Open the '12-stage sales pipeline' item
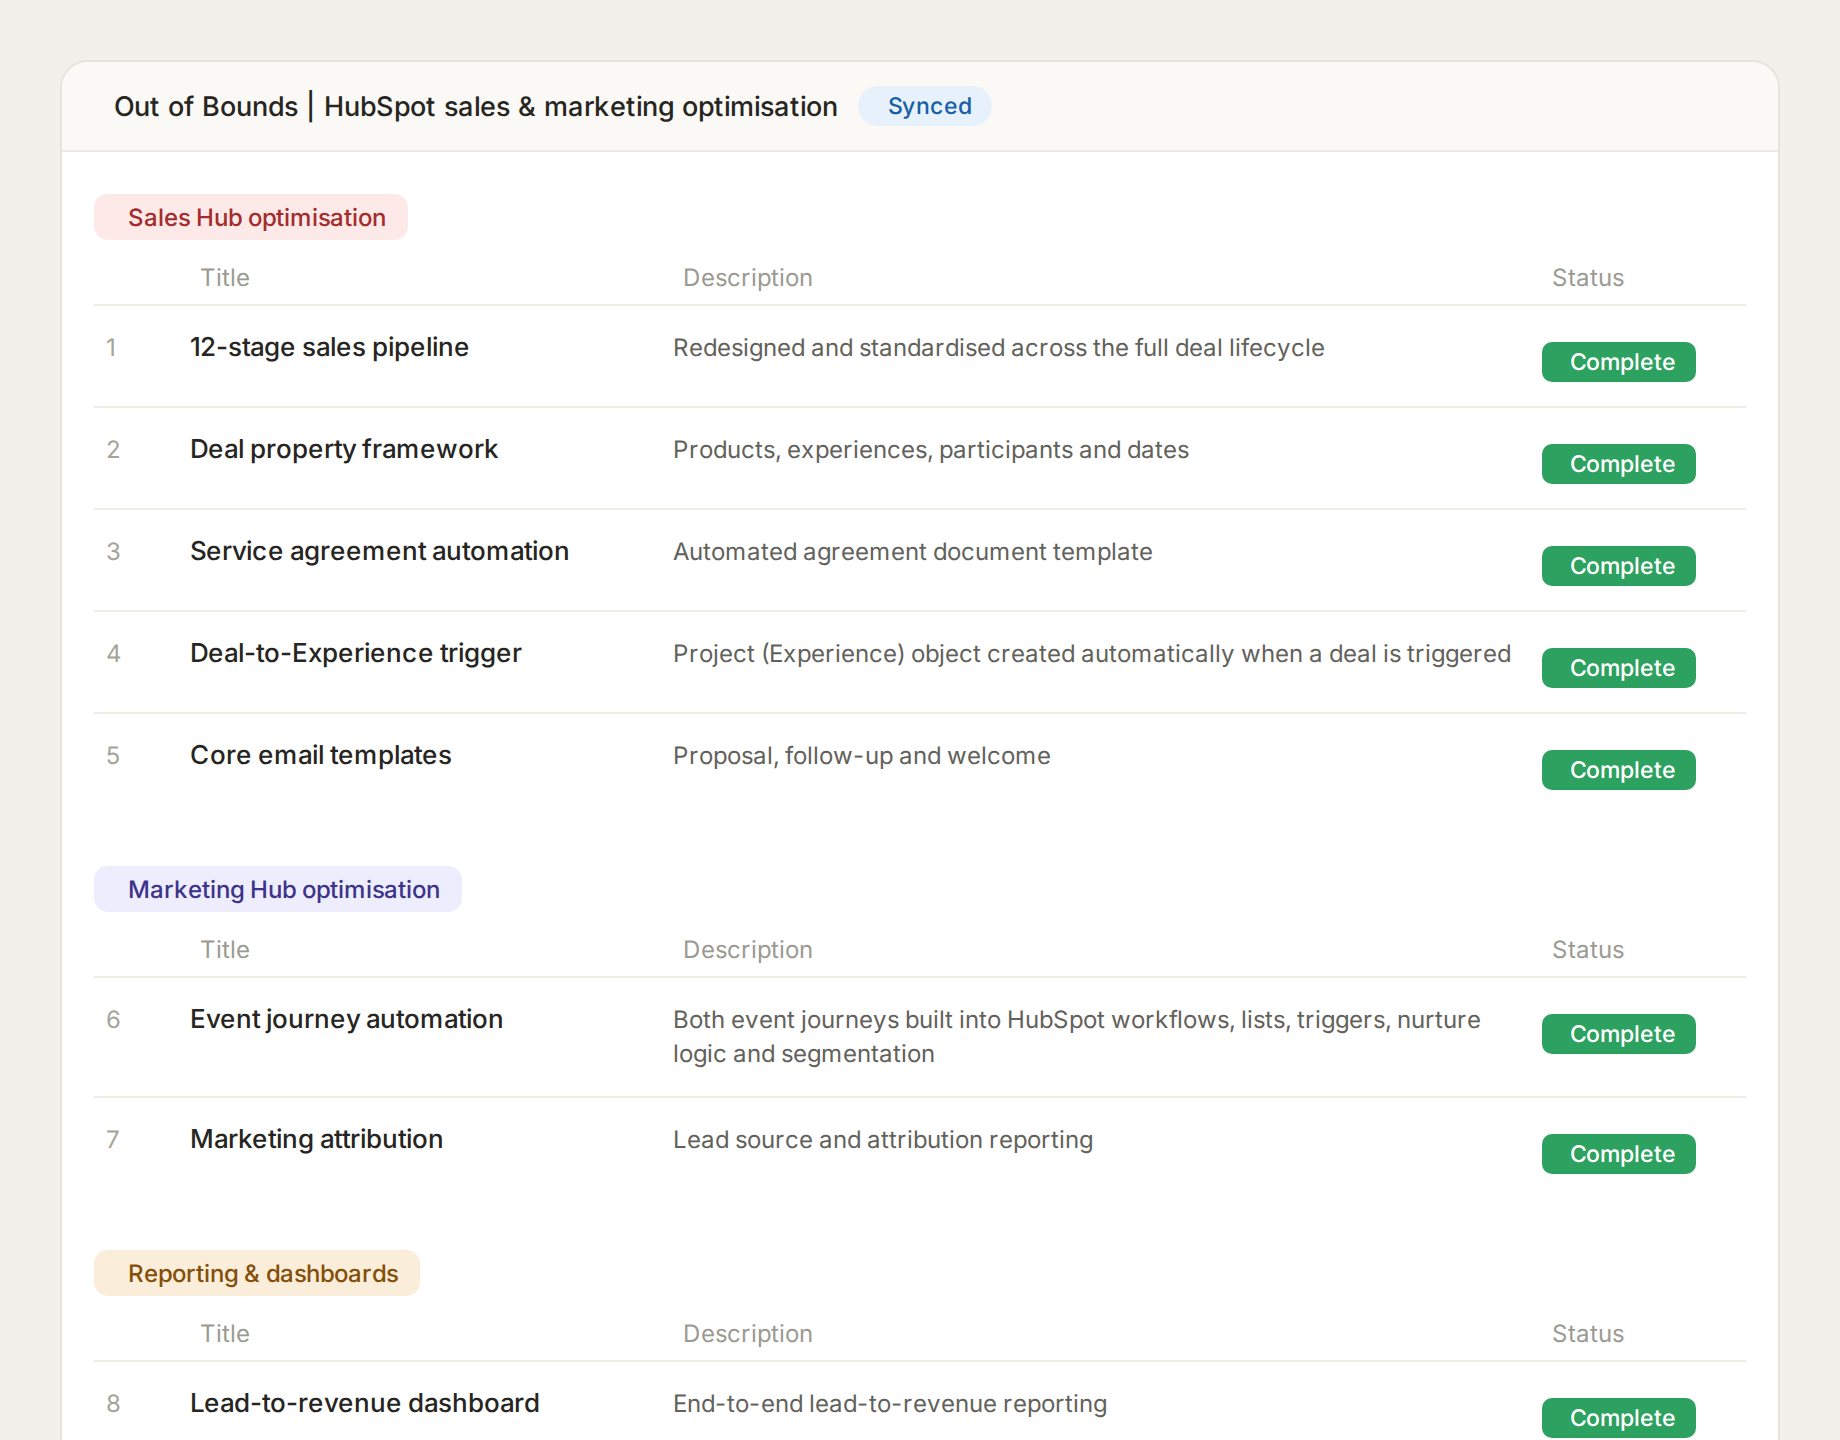Screen dimensions: 1840x1440 [x=329, y=347]
